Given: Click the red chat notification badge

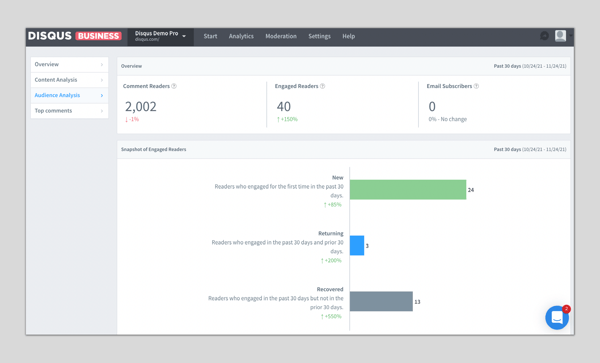Looking at the screenshot, I should (x=566, y=309).
